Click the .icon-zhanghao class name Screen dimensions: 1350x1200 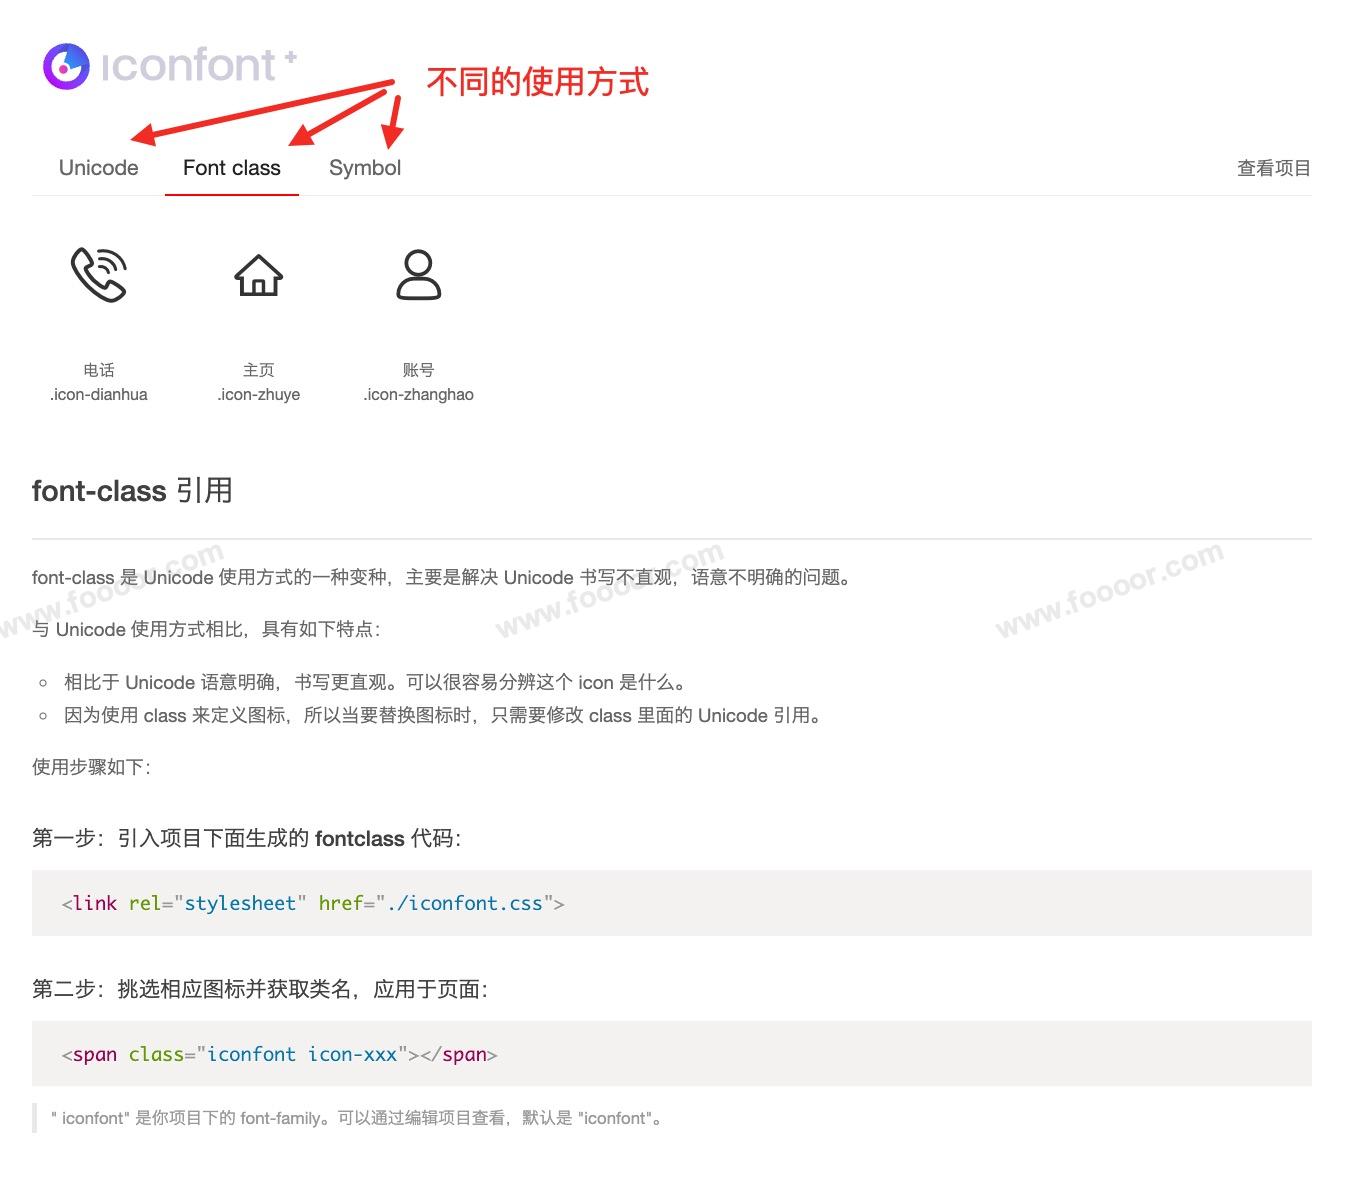(x=418, y=395)
